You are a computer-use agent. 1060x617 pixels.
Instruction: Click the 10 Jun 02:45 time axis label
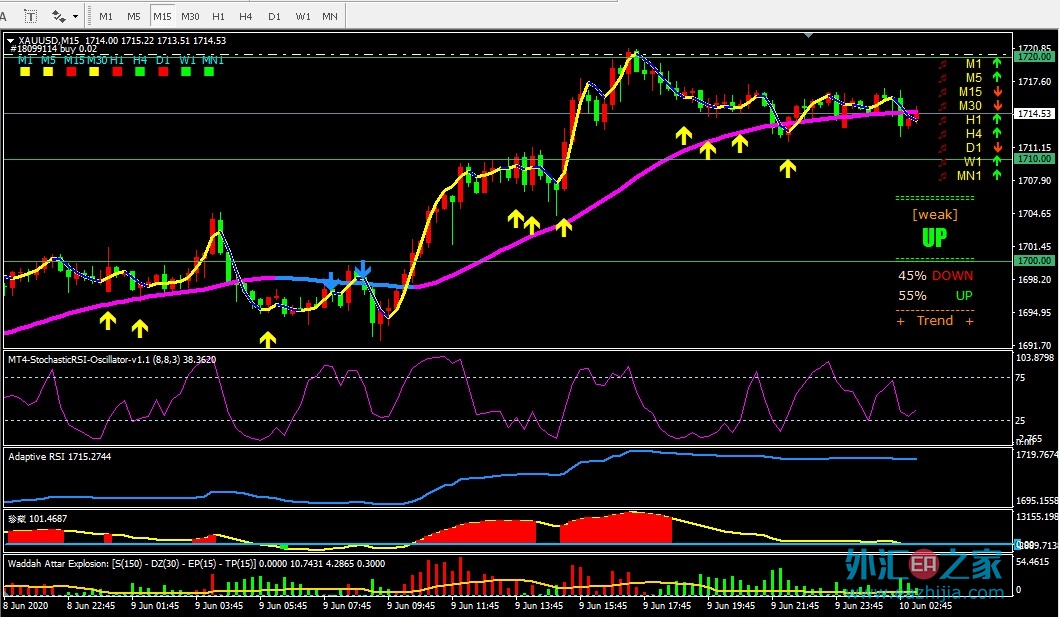point(925,606)
